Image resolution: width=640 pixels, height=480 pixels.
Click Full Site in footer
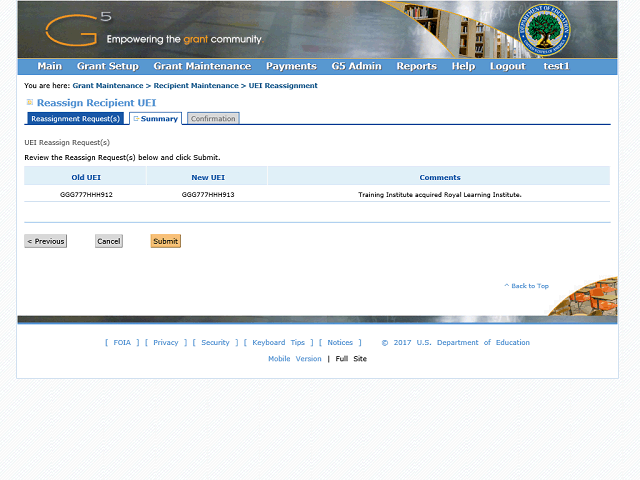tap(351, 359)
